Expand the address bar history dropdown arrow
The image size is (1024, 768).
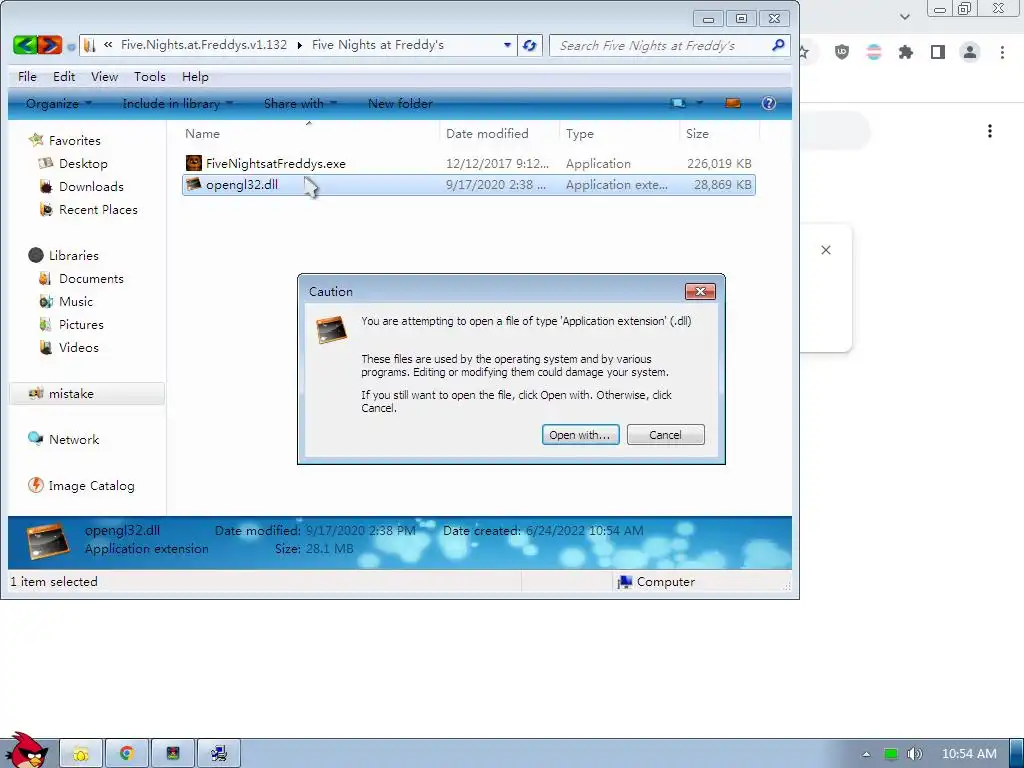[507, 45]
